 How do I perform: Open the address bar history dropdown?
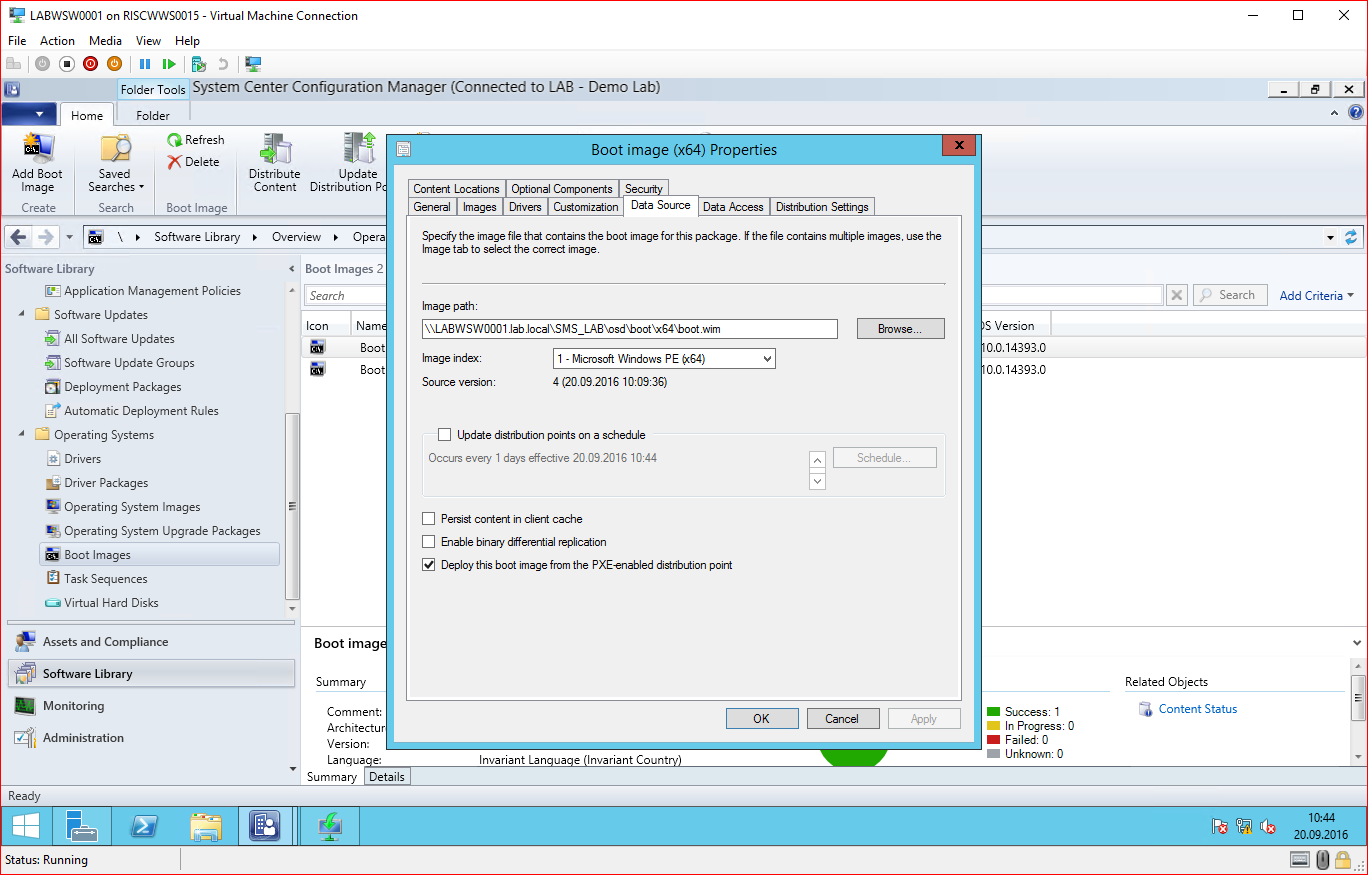(x=1330, y=238)
